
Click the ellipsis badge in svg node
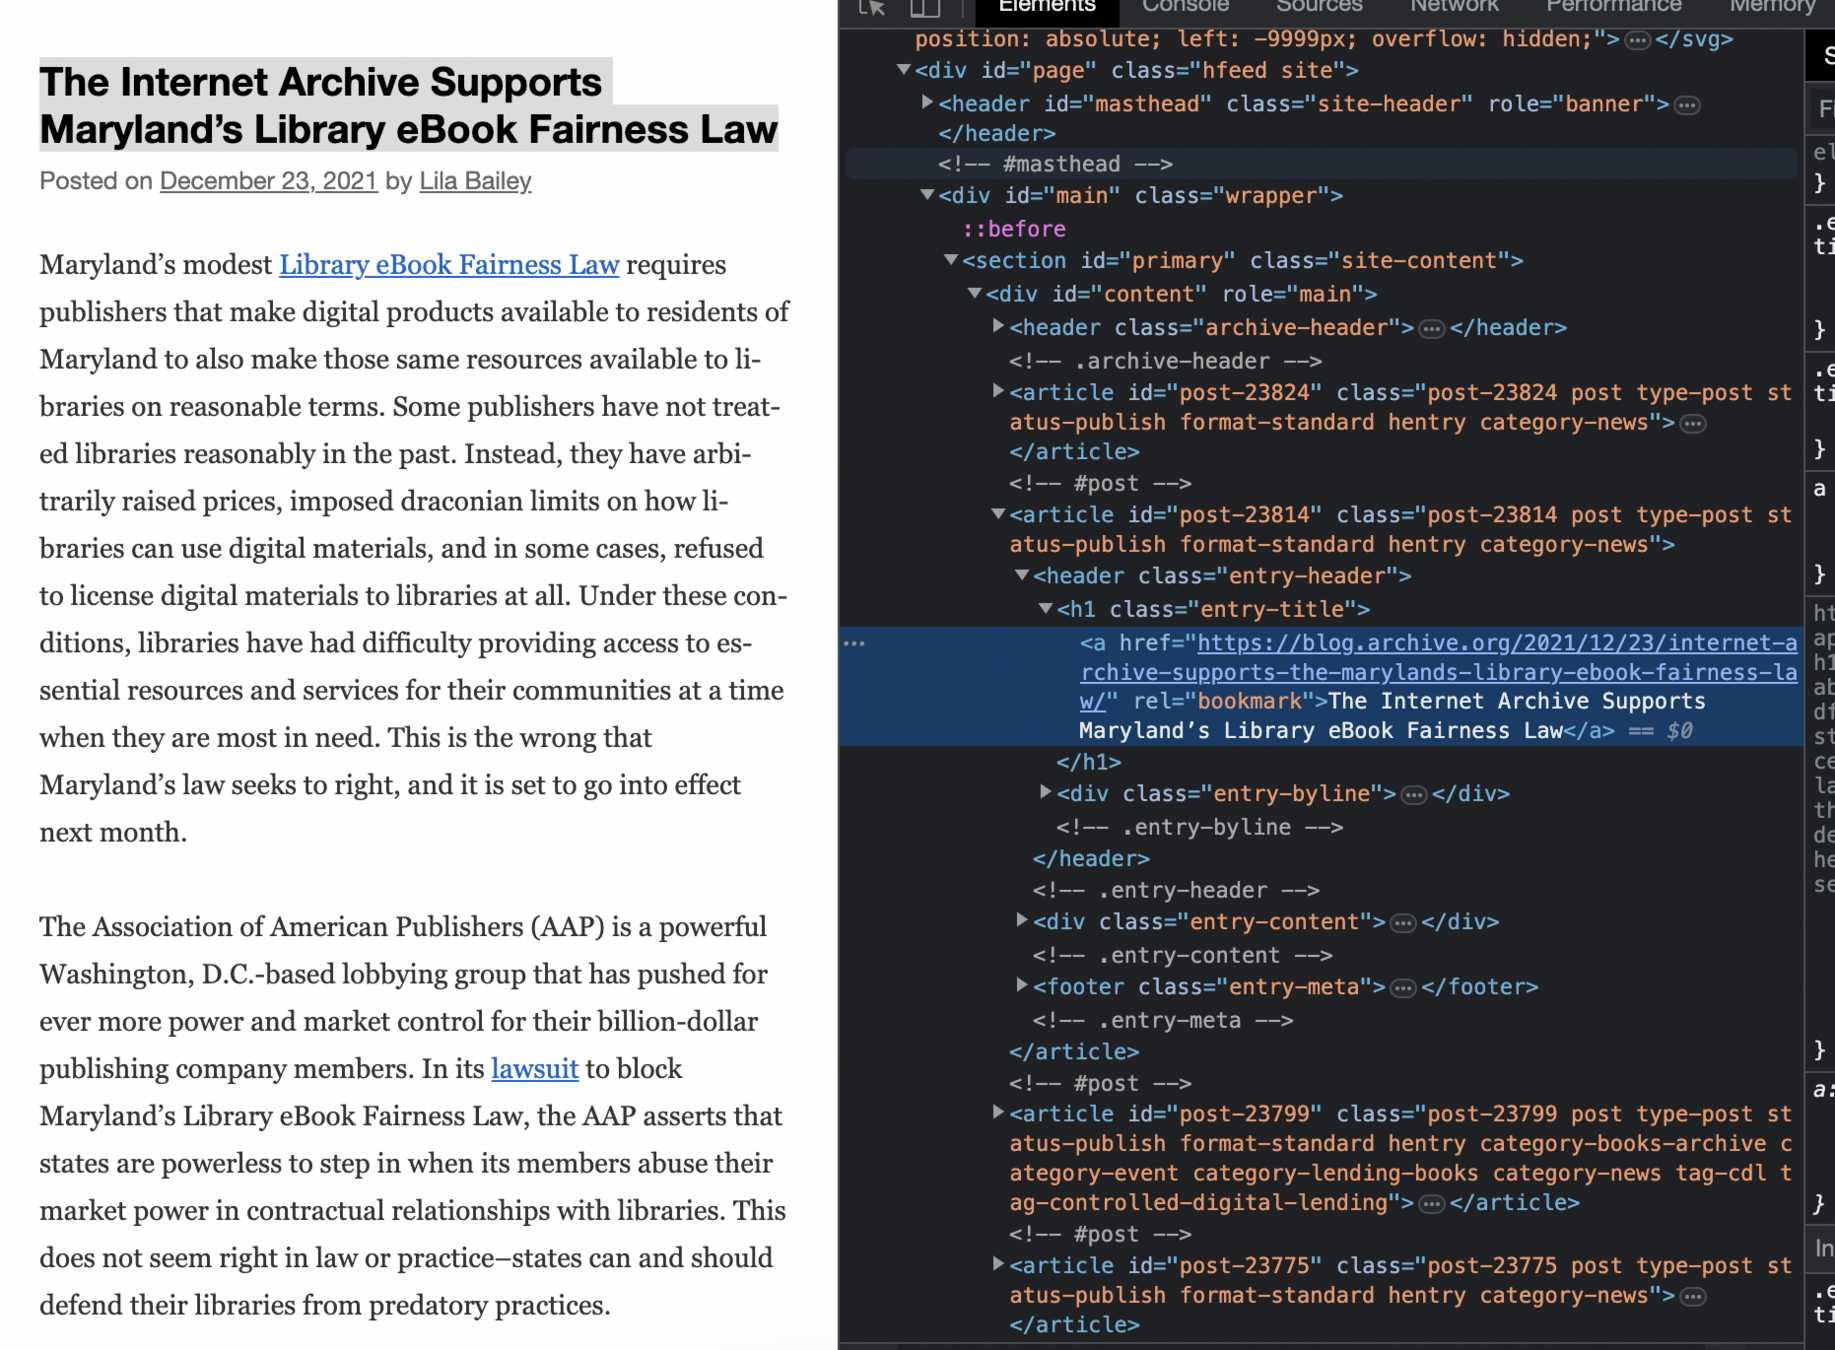(x=1637, y=40)
